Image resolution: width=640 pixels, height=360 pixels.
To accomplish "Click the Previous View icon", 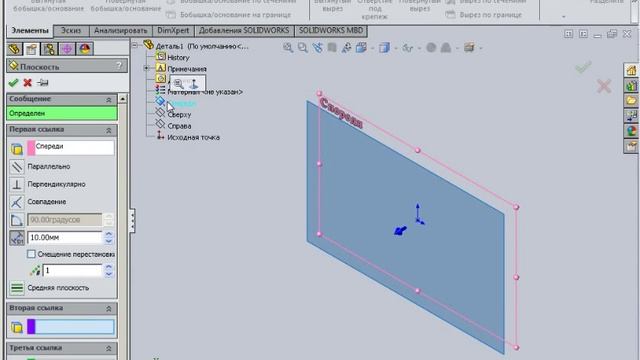I will click(317, 48).
